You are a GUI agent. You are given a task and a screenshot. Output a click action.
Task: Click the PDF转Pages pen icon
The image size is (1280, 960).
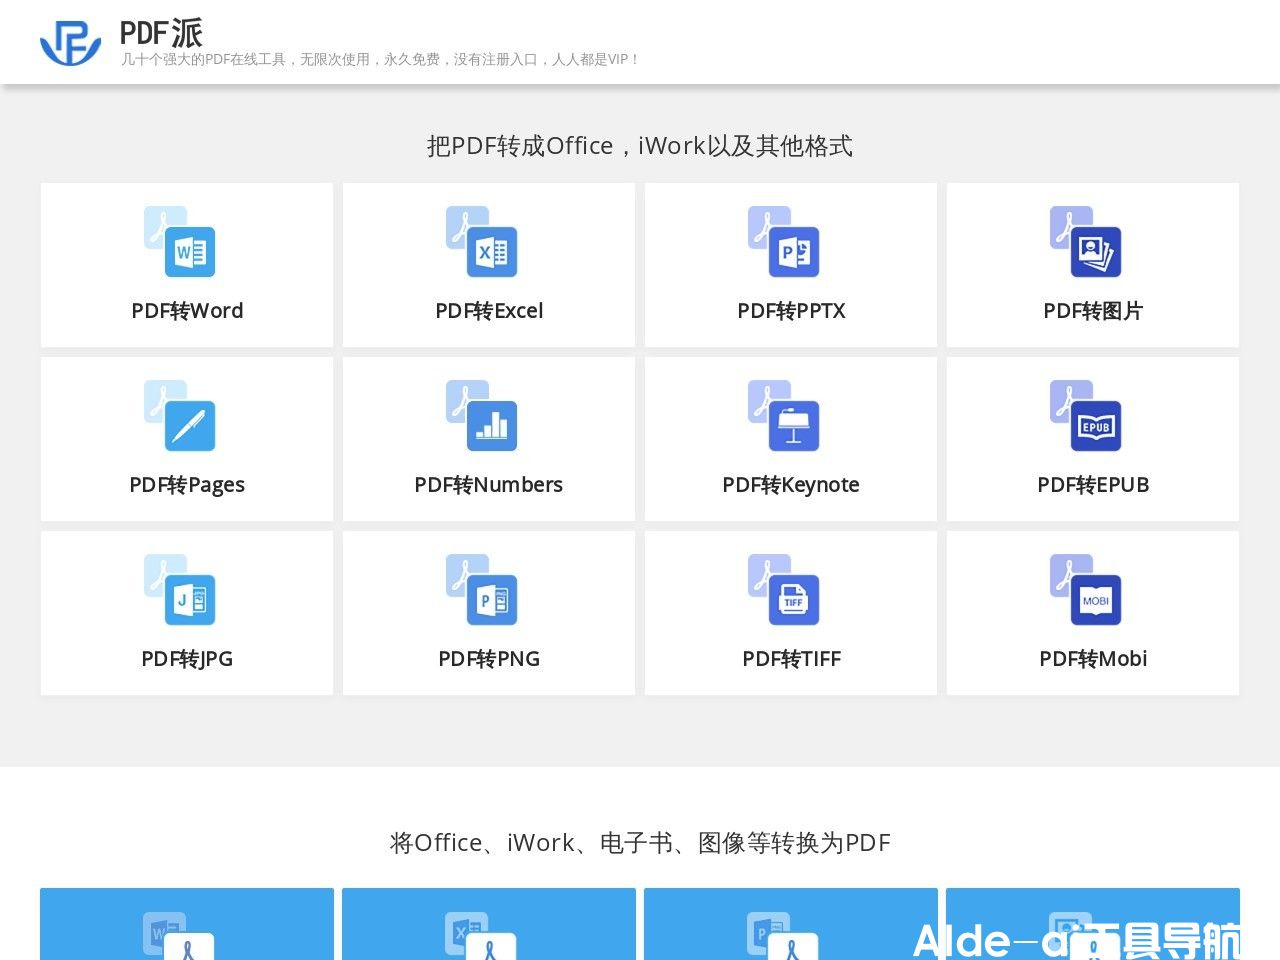[180, 415]
